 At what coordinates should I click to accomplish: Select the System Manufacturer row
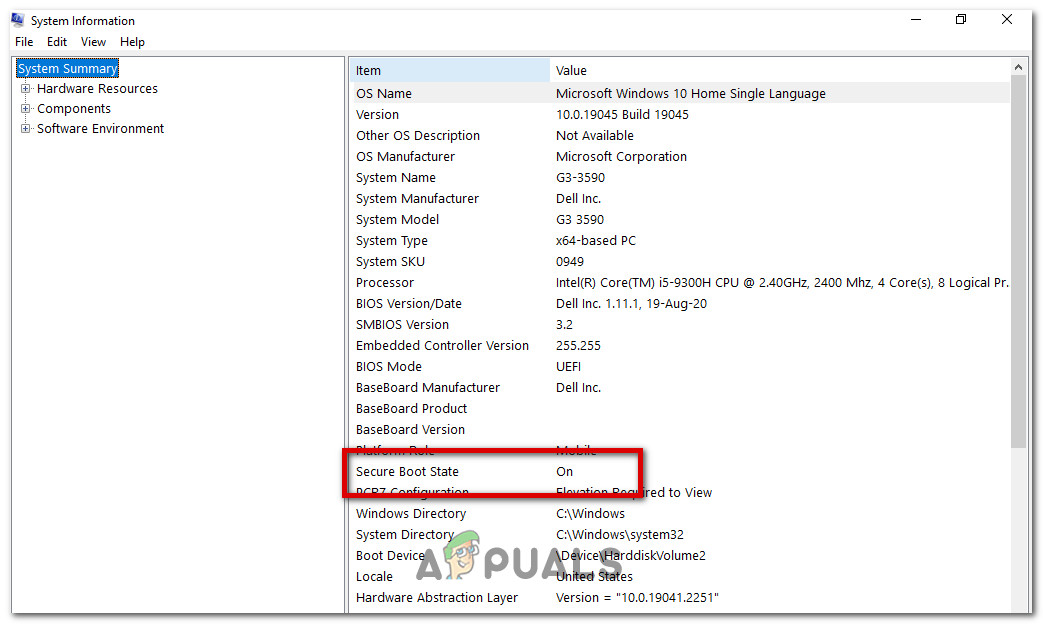click(680, 199)
